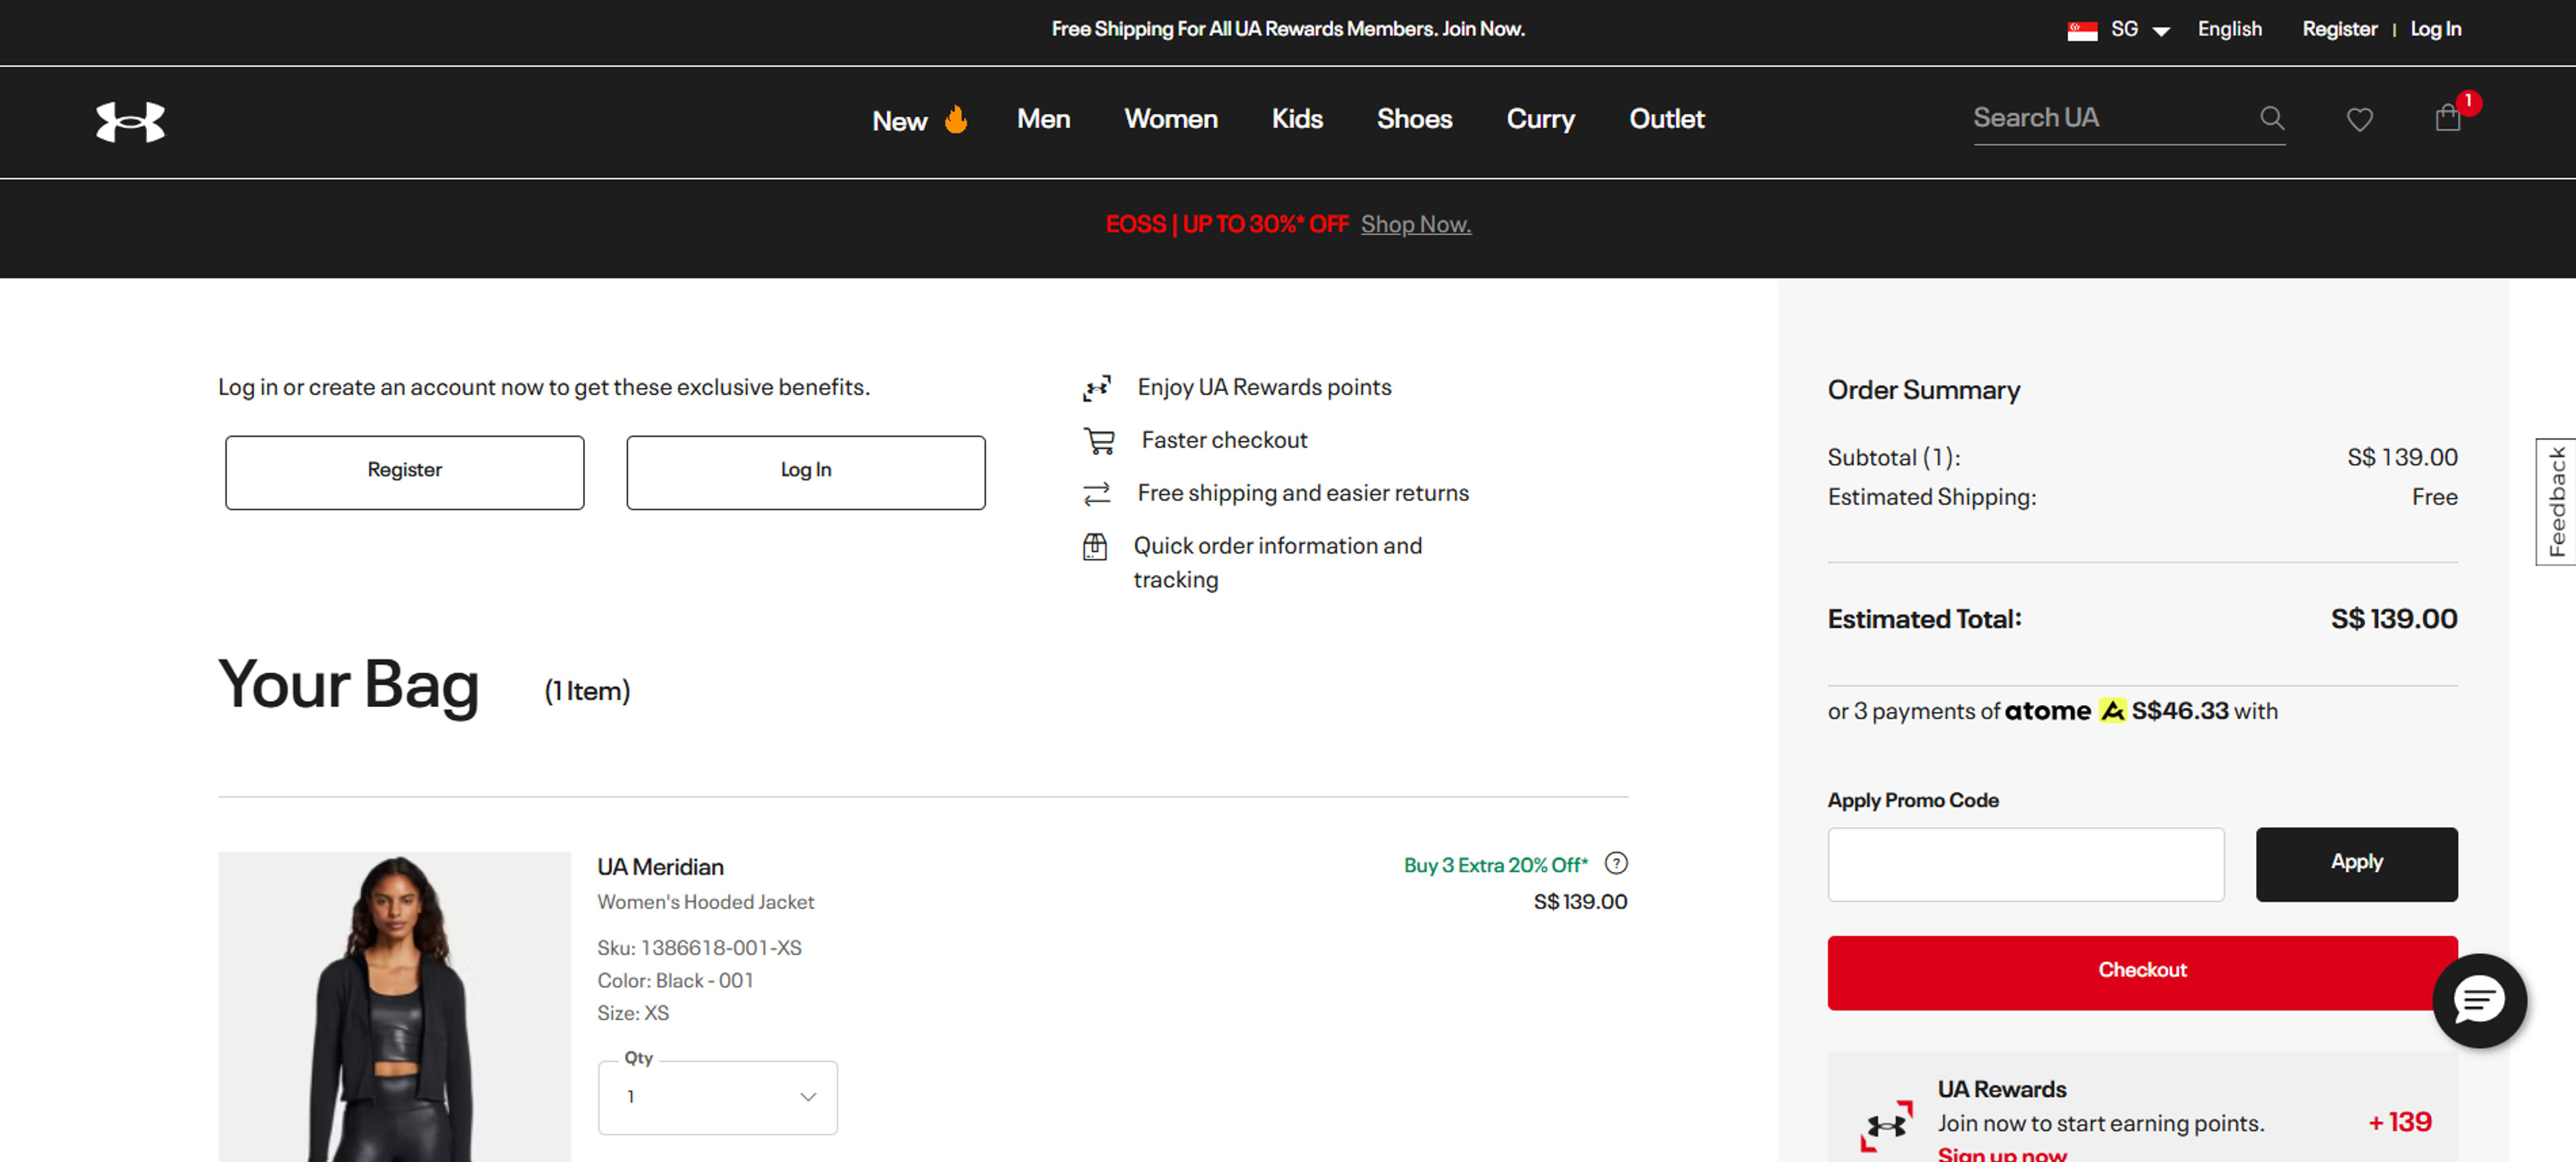Follow the Shop Now link
The image size is (2576, 1162).
tap(1415, 224)
